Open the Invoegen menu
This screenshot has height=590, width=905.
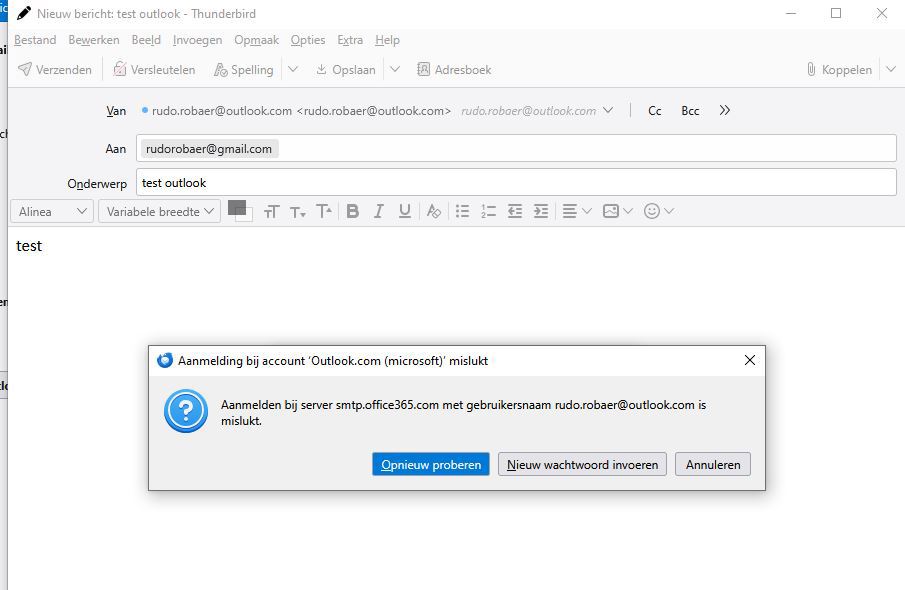point(197,40)
